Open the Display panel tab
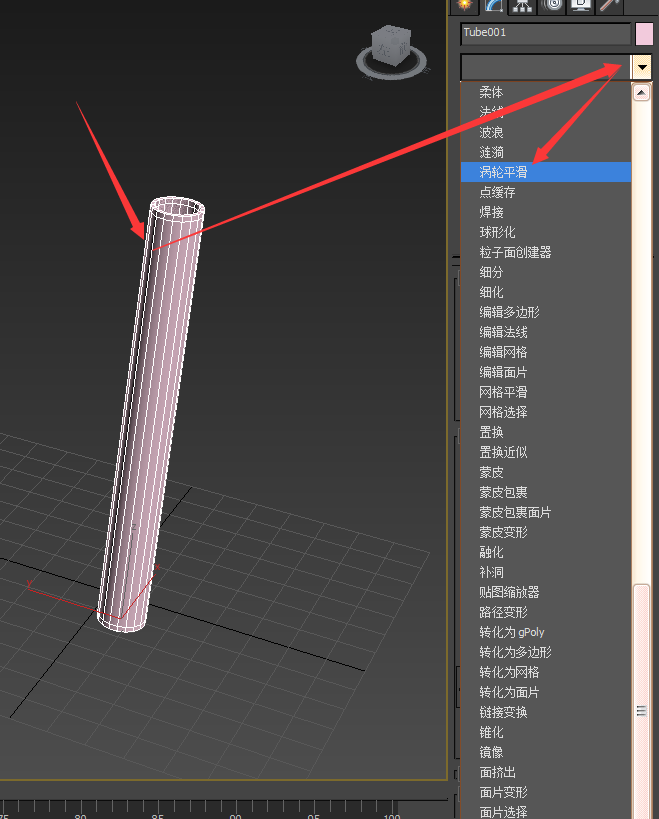The width and height of the screenshot is (659, 819). click(x=580, y=5)
